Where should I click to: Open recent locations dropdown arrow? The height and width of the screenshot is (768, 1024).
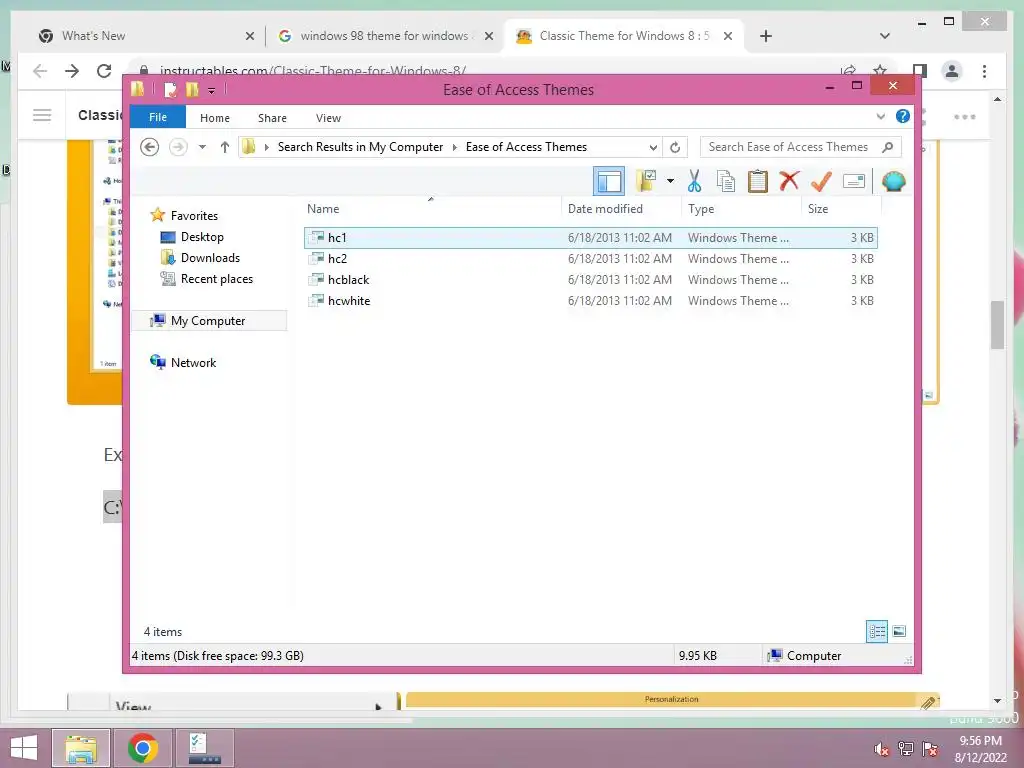coord(202,147)
